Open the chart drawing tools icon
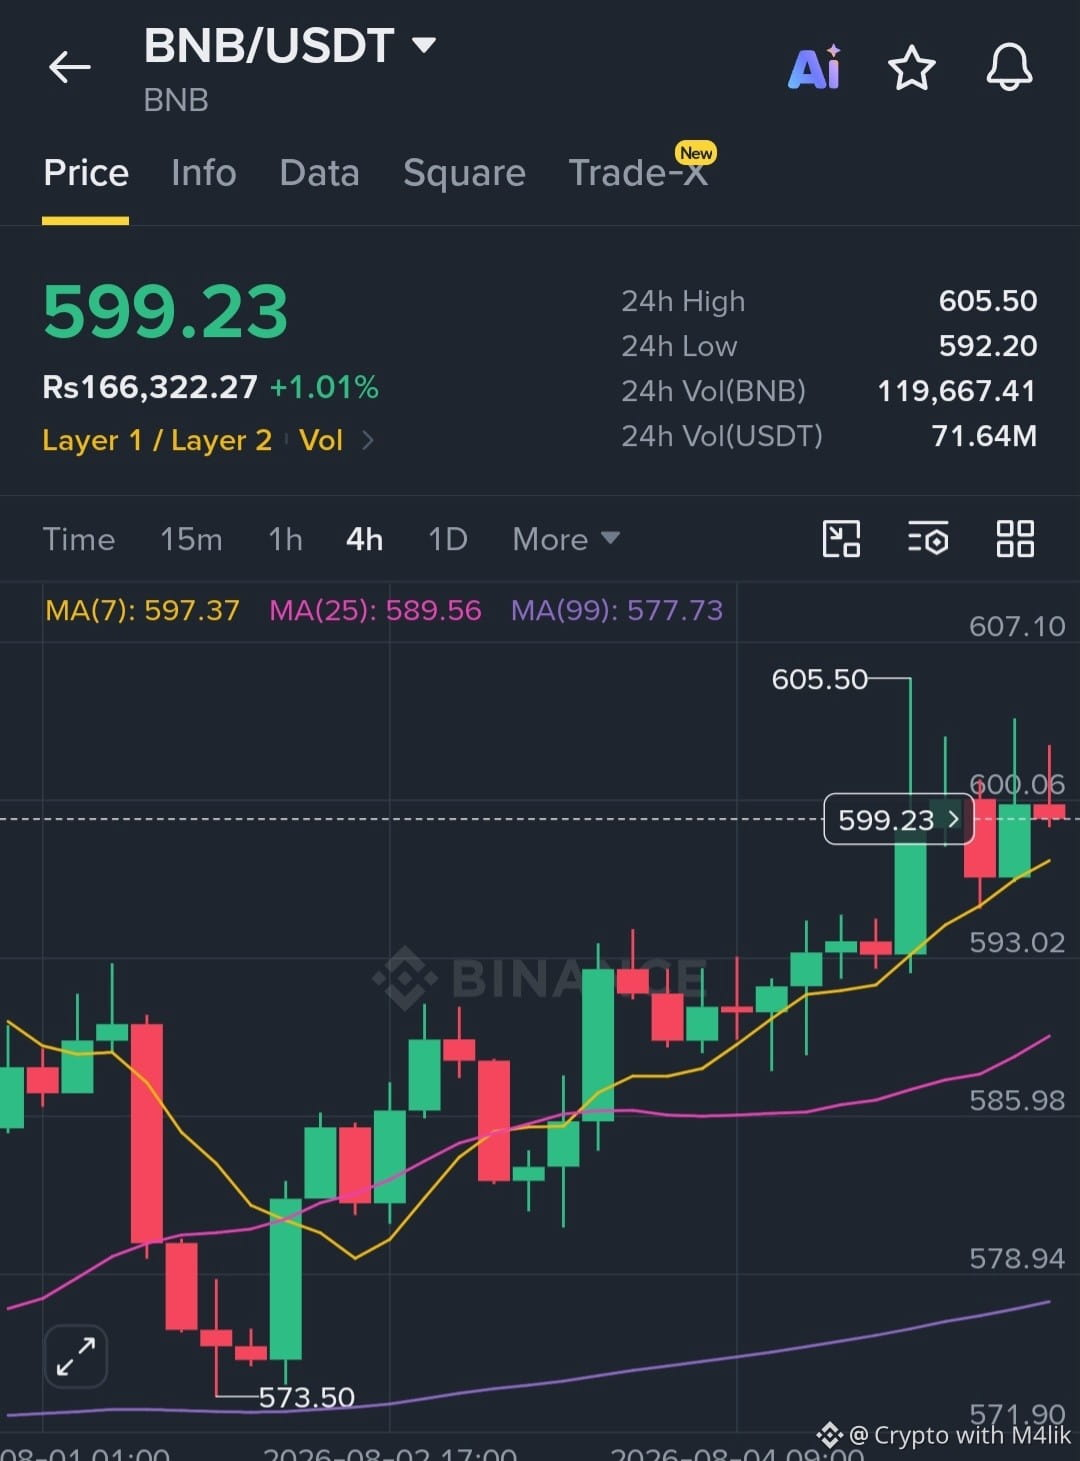Image resolution: width=1080 pixels, height=1461 pixels. pyautogui.click(x=841, y=539)
